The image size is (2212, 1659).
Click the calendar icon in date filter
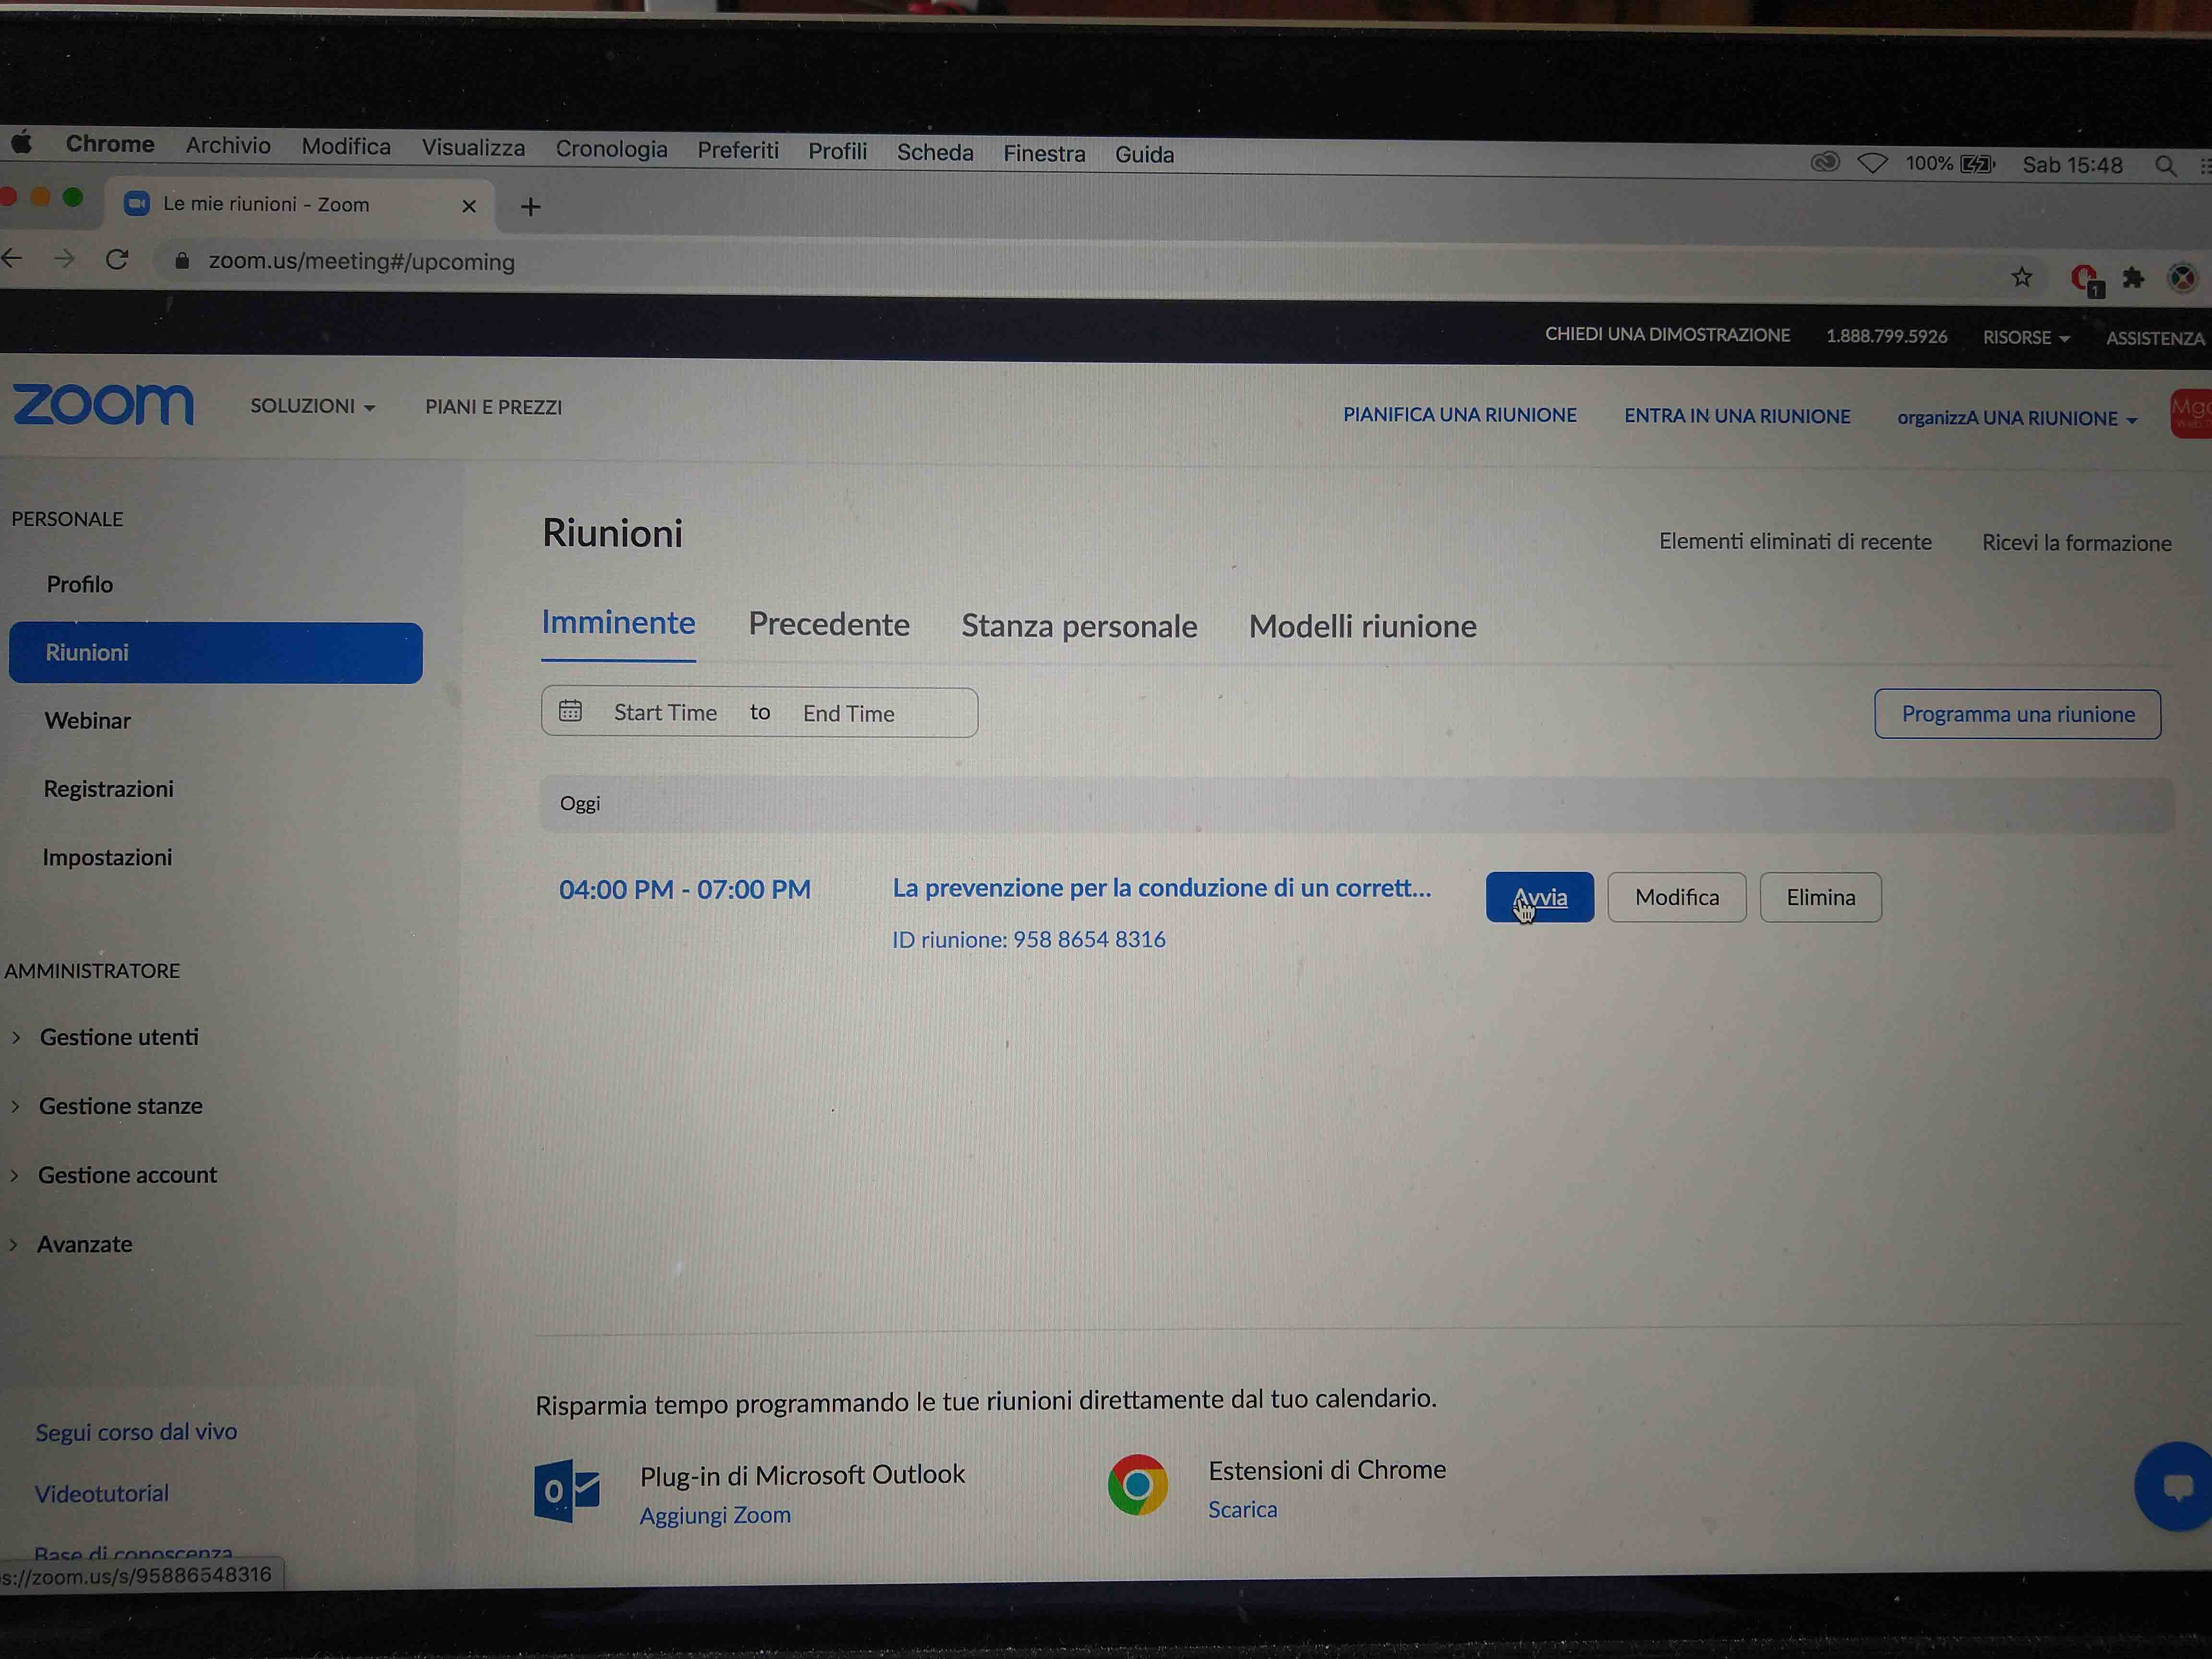point(570,711)
